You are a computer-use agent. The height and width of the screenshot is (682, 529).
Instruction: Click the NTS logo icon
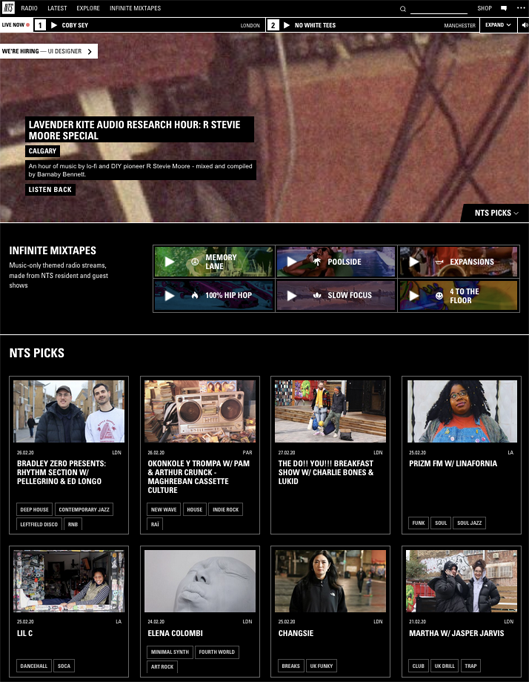tap(9, 8)
